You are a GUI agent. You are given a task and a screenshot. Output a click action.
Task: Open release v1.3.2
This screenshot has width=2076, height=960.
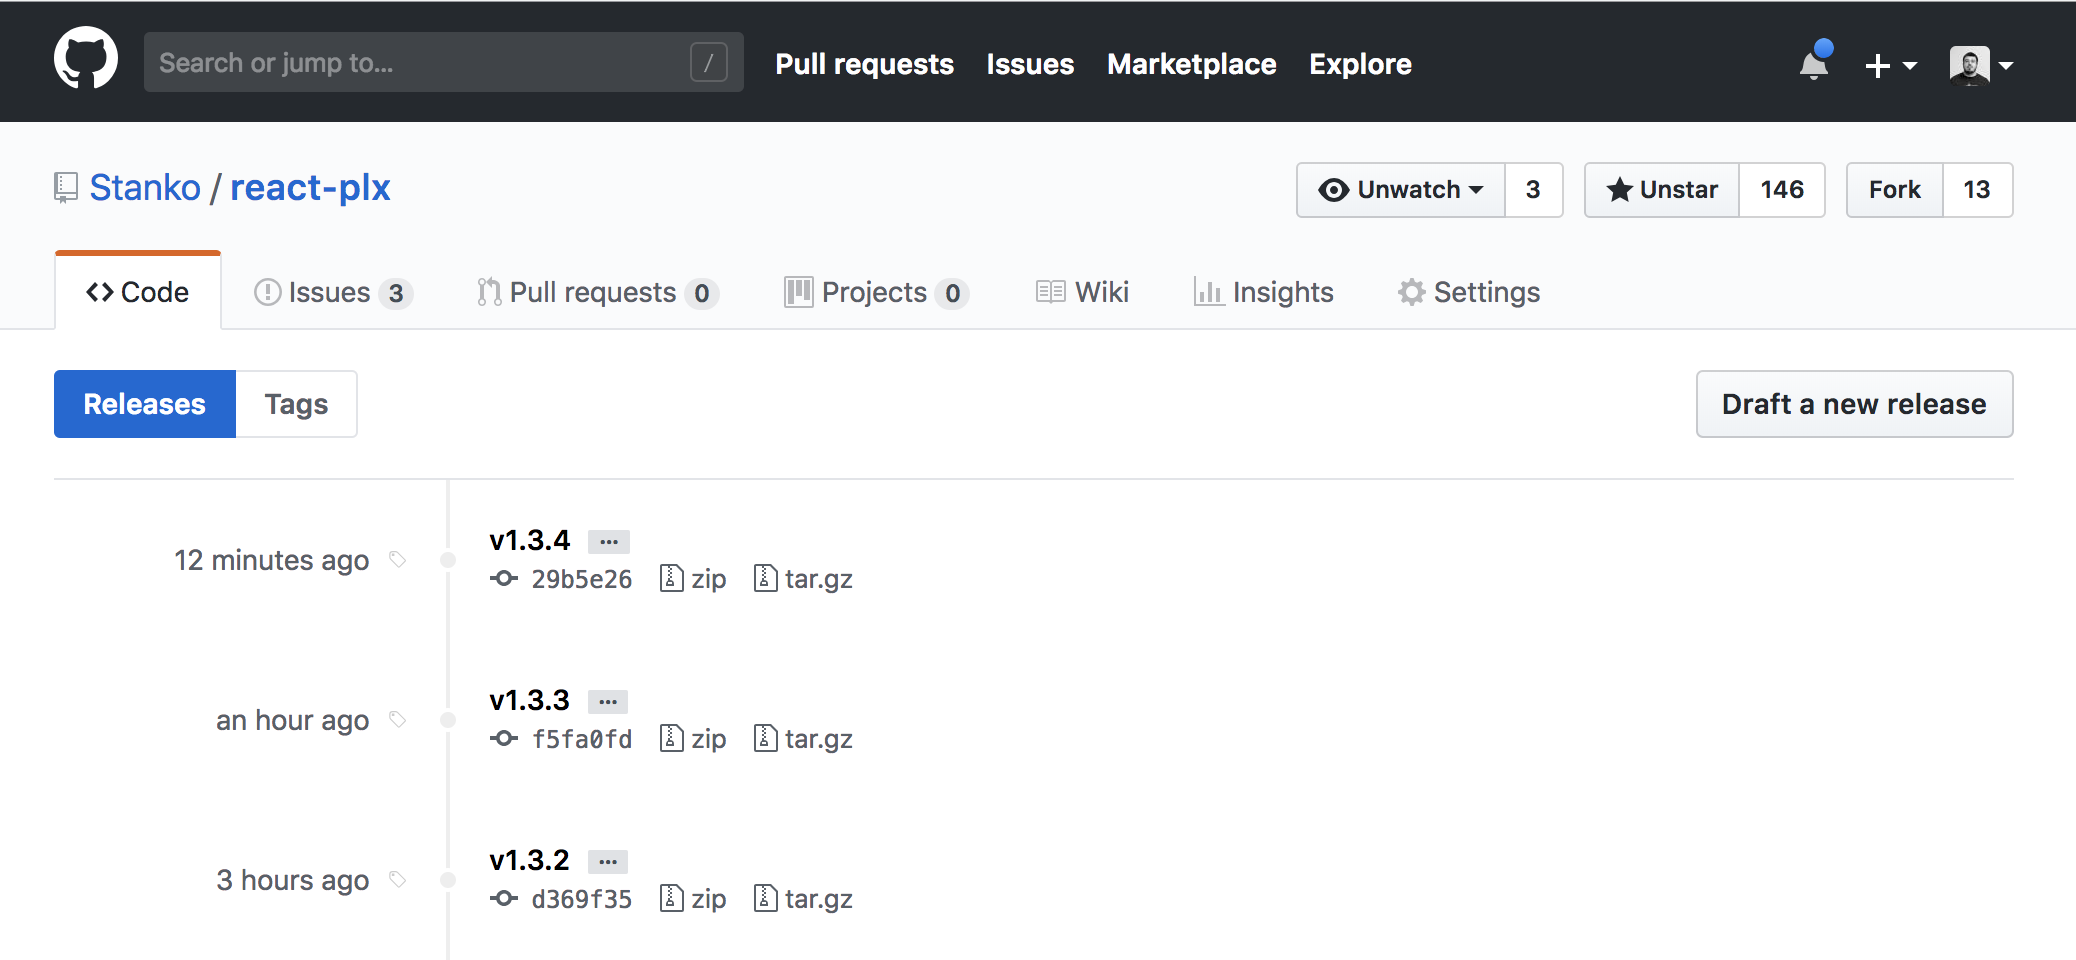529,860
